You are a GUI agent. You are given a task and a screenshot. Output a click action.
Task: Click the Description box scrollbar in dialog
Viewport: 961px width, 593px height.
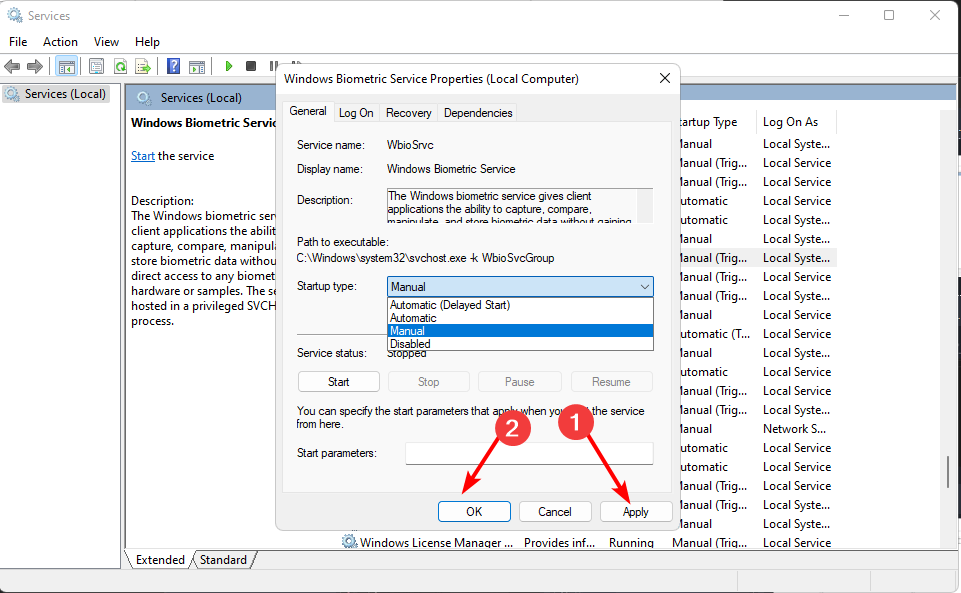click(645, 205)
